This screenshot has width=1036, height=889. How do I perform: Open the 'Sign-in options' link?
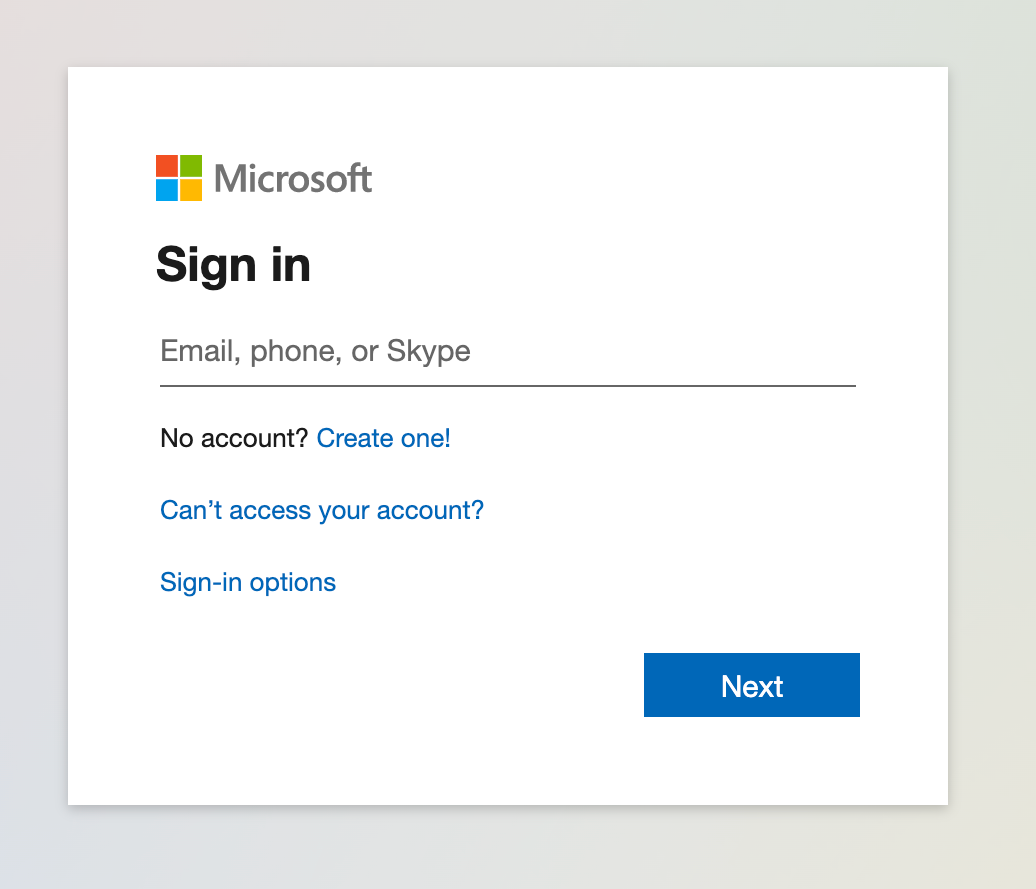[x=248, y=582]
